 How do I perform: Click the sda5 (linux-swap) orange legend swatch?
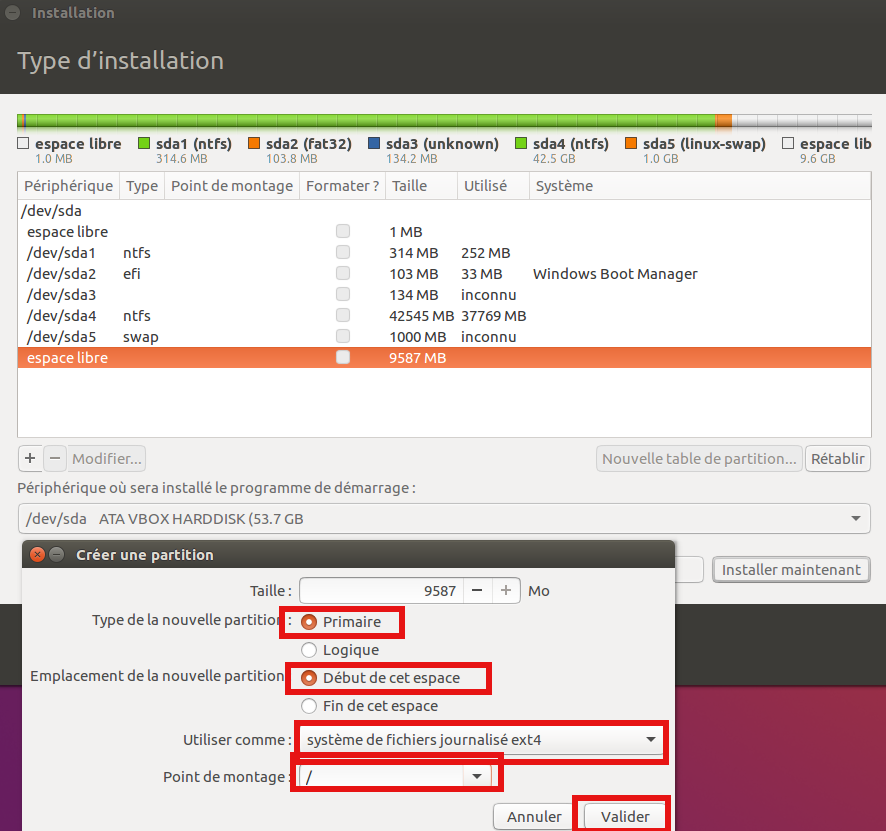631,143
